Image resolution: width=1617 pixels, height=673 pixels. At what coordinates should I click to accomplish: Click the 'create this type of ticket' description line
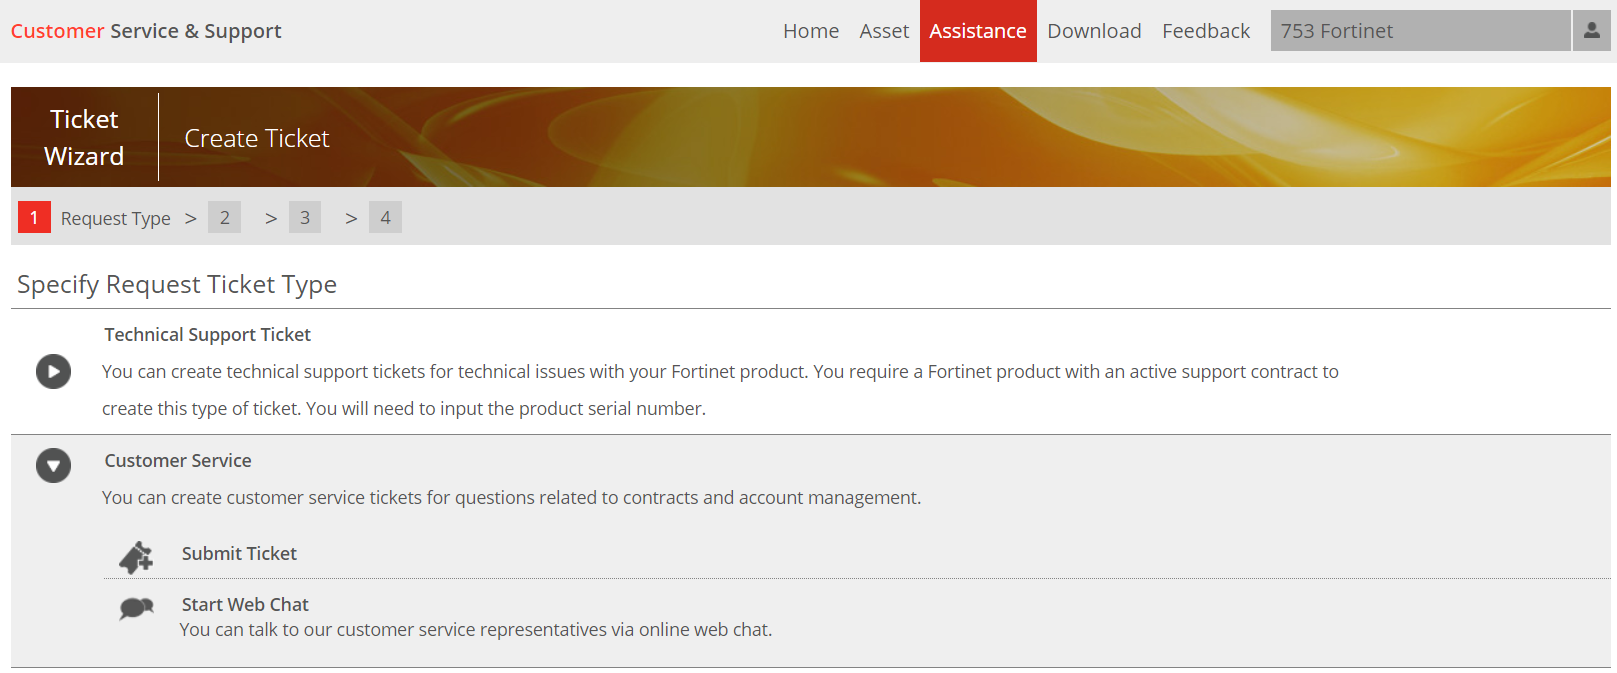coord(404,409)
